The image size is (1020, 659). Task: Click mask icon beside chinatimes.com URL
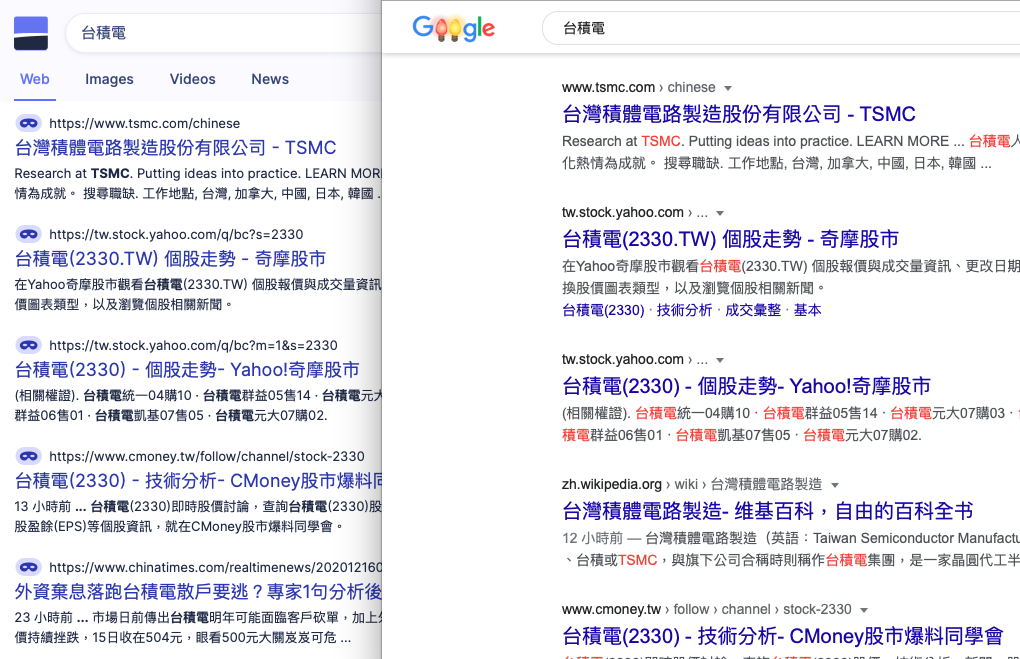pyautogui.click(x=28, y=567)
